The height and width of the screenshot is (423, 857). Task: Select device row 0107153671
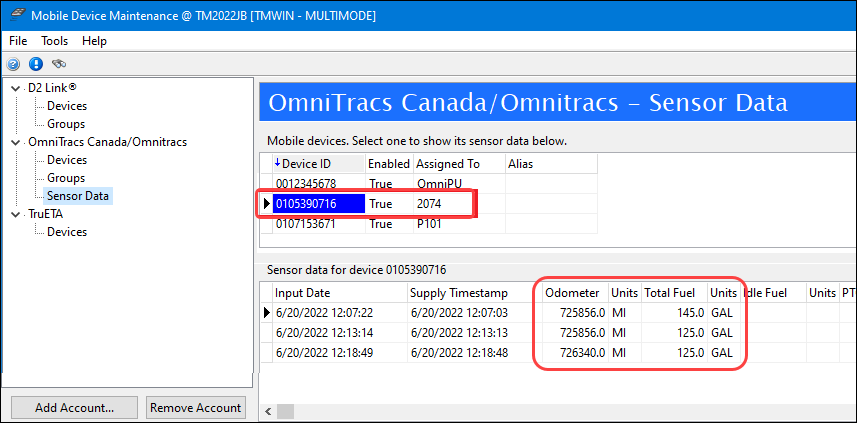point(308,224)
